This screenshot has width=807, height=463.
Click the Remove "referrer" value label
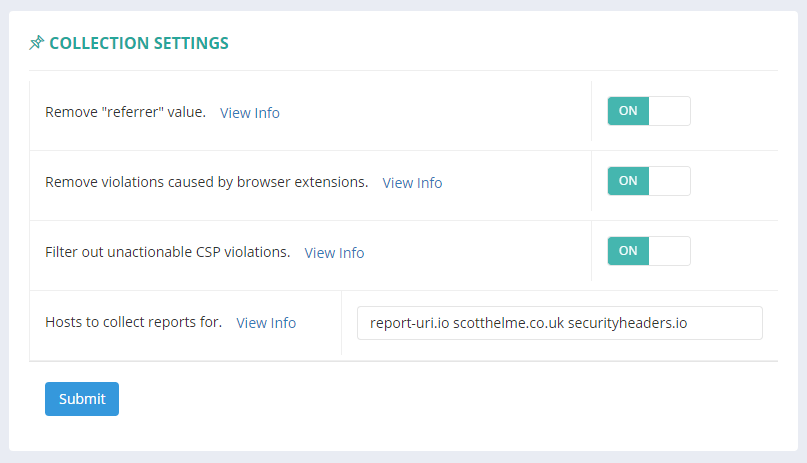point(125,112)
